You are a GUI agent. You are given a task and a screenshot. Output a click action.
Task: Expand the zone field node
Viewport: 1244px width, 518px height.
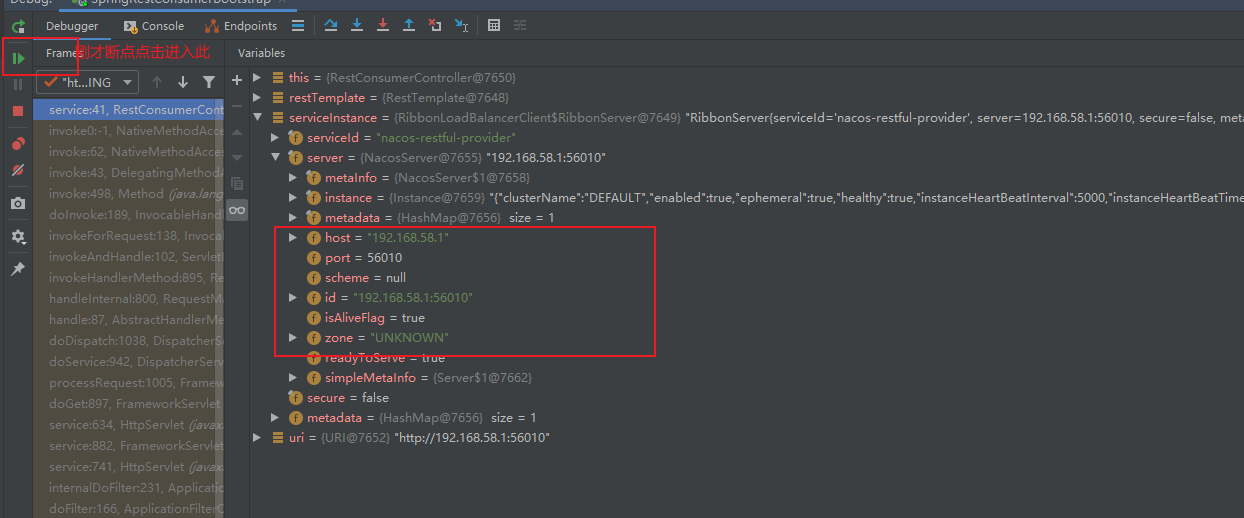tap(293, 338)
